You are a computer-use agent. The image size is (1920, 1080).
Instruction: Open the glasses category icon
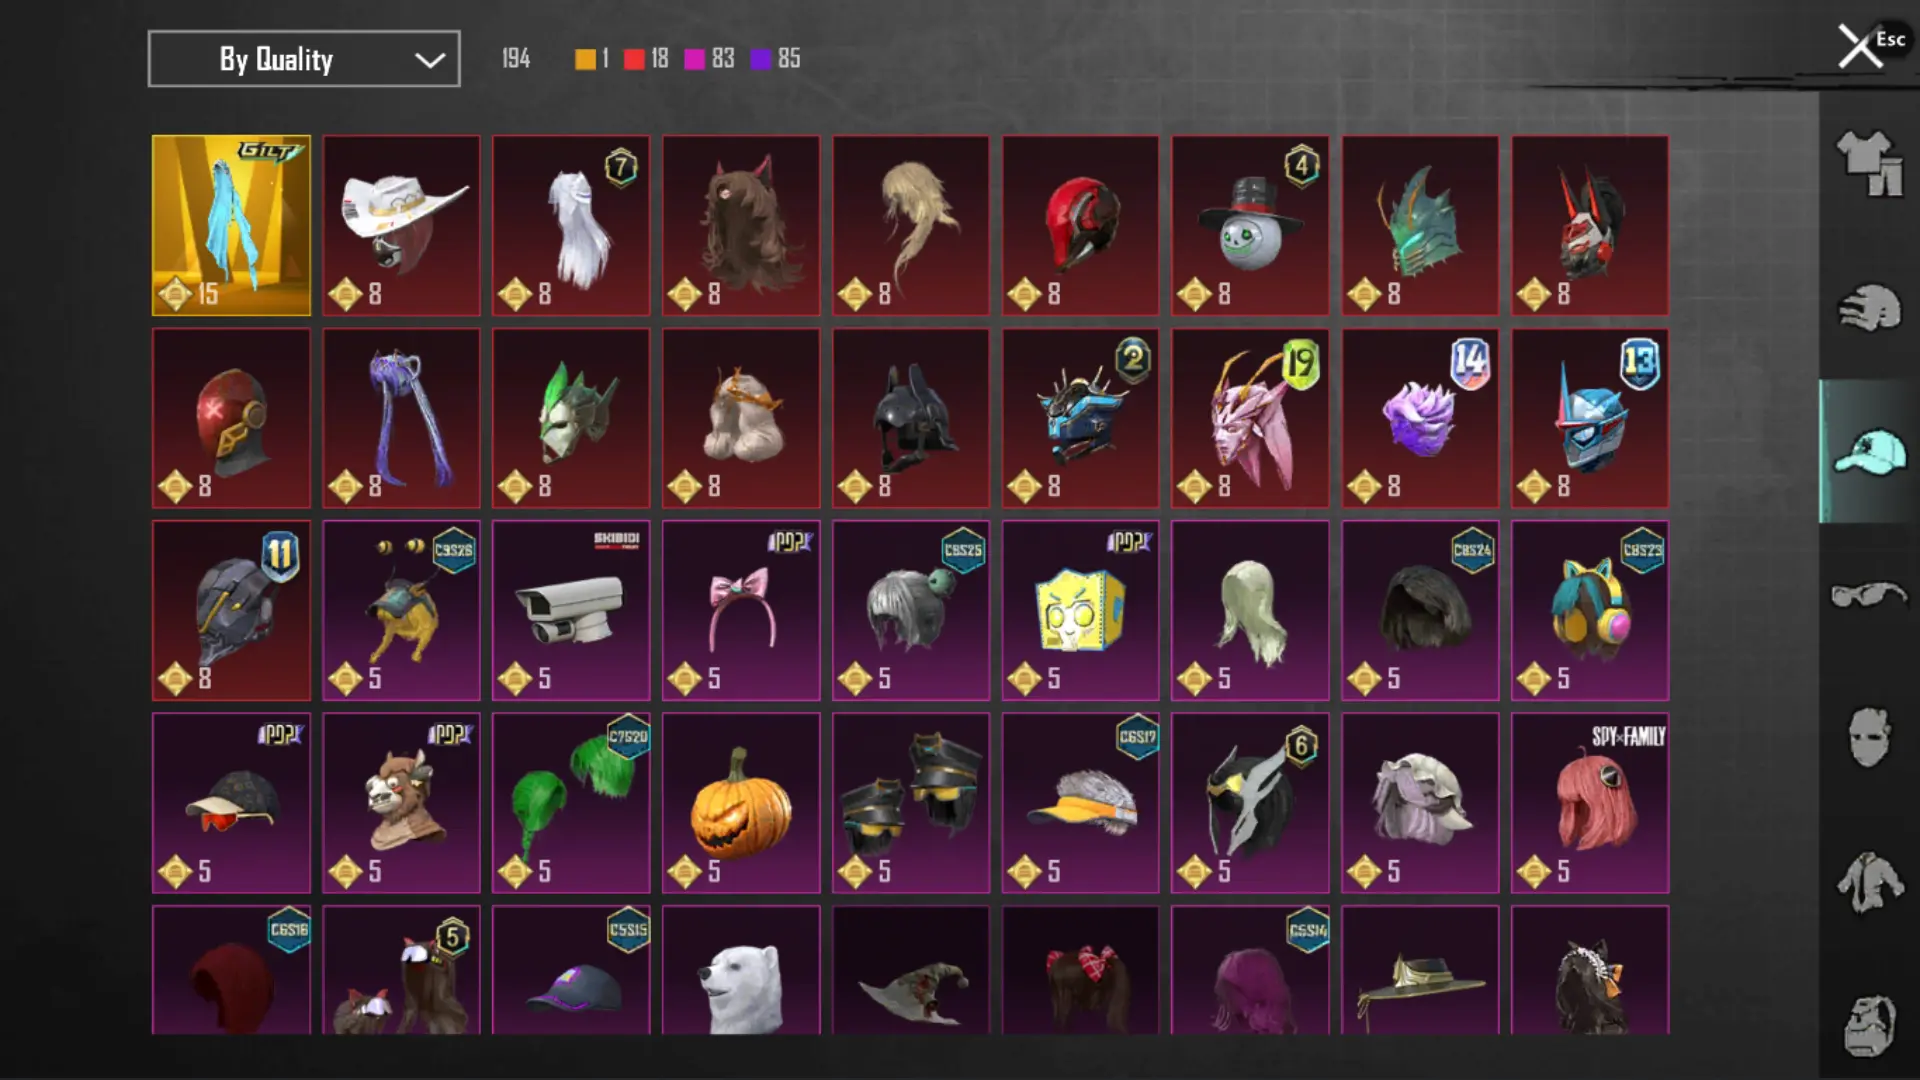(x=1869, y=595)
